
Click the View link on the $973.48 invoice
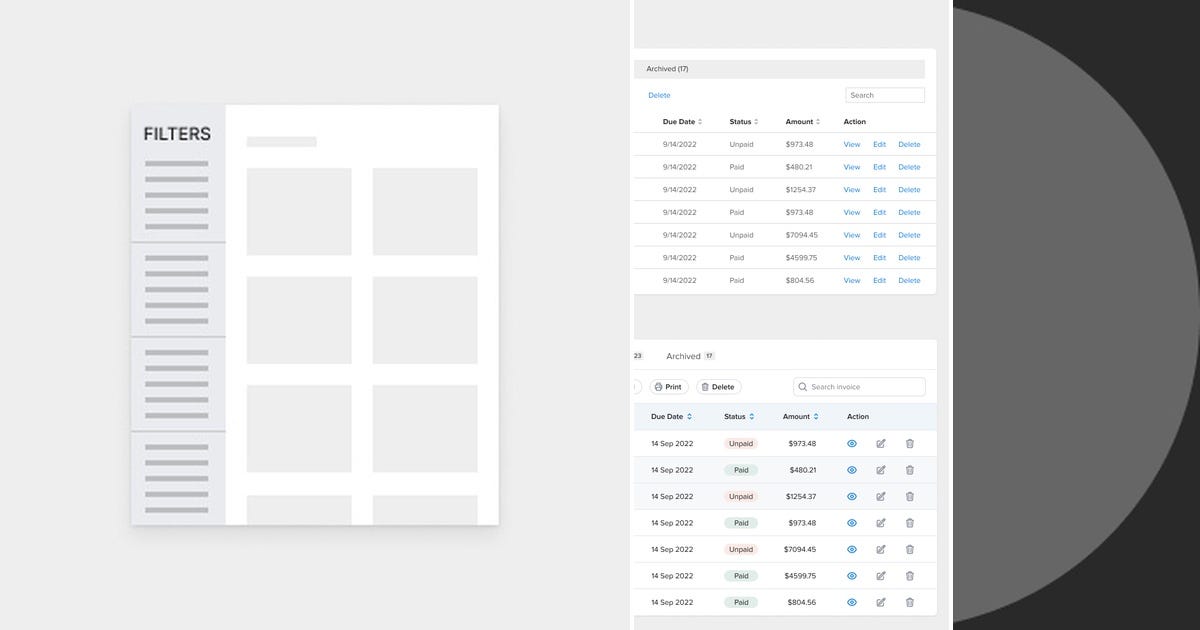point(851,144)
